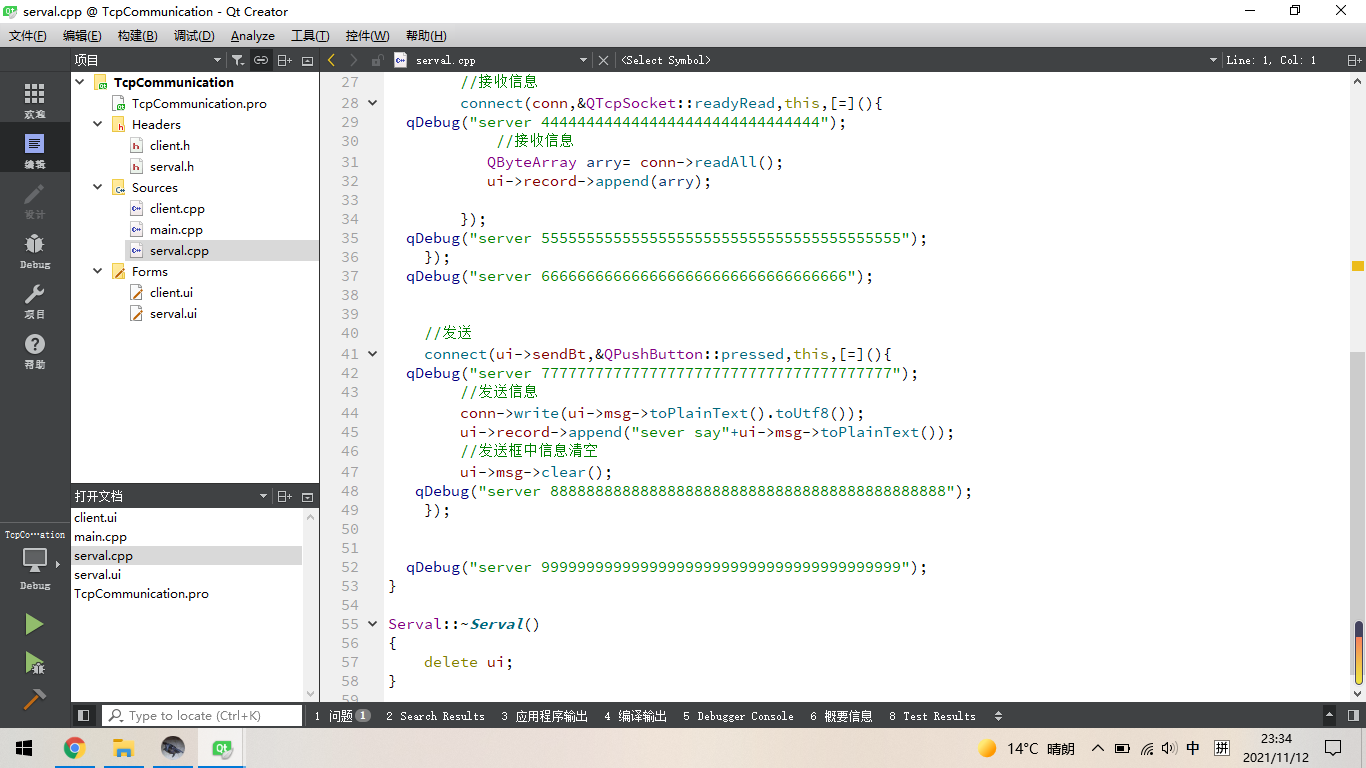The image size is (1366, 768).
Task: Show the 应用程序输出 pane
Action: [545, 716]
